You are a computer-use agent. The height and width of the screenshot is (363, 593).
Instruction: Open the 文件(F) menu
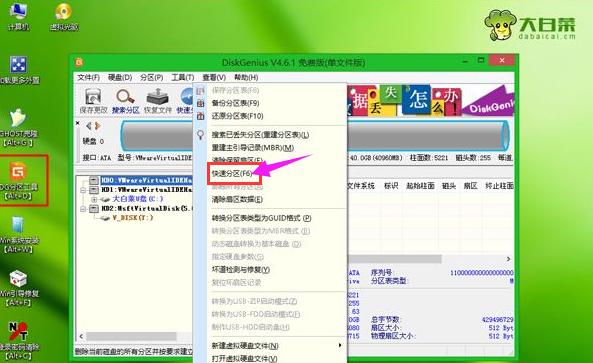click(x=88, y=77)
